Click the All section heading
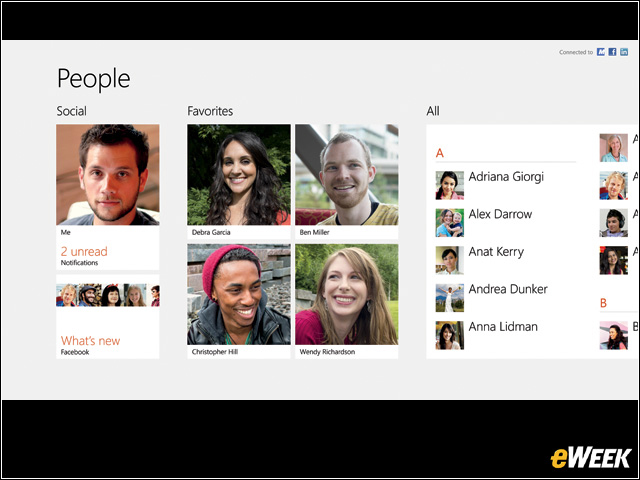The image size is (640, 480). click(433, 111)
